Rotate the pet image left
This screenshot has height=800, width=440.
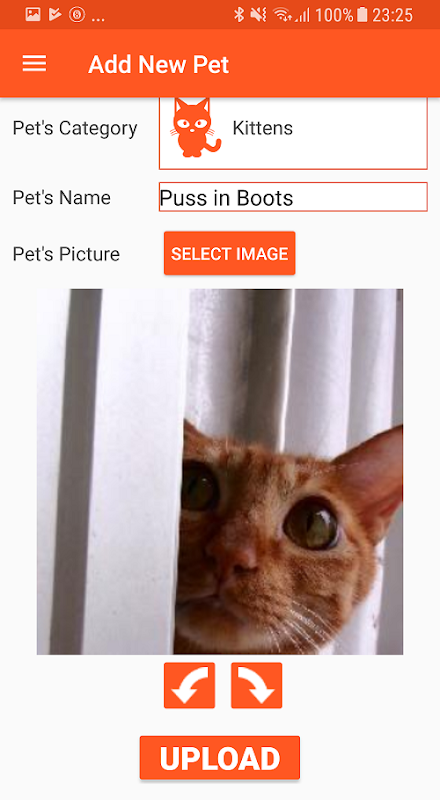[189, 685]
